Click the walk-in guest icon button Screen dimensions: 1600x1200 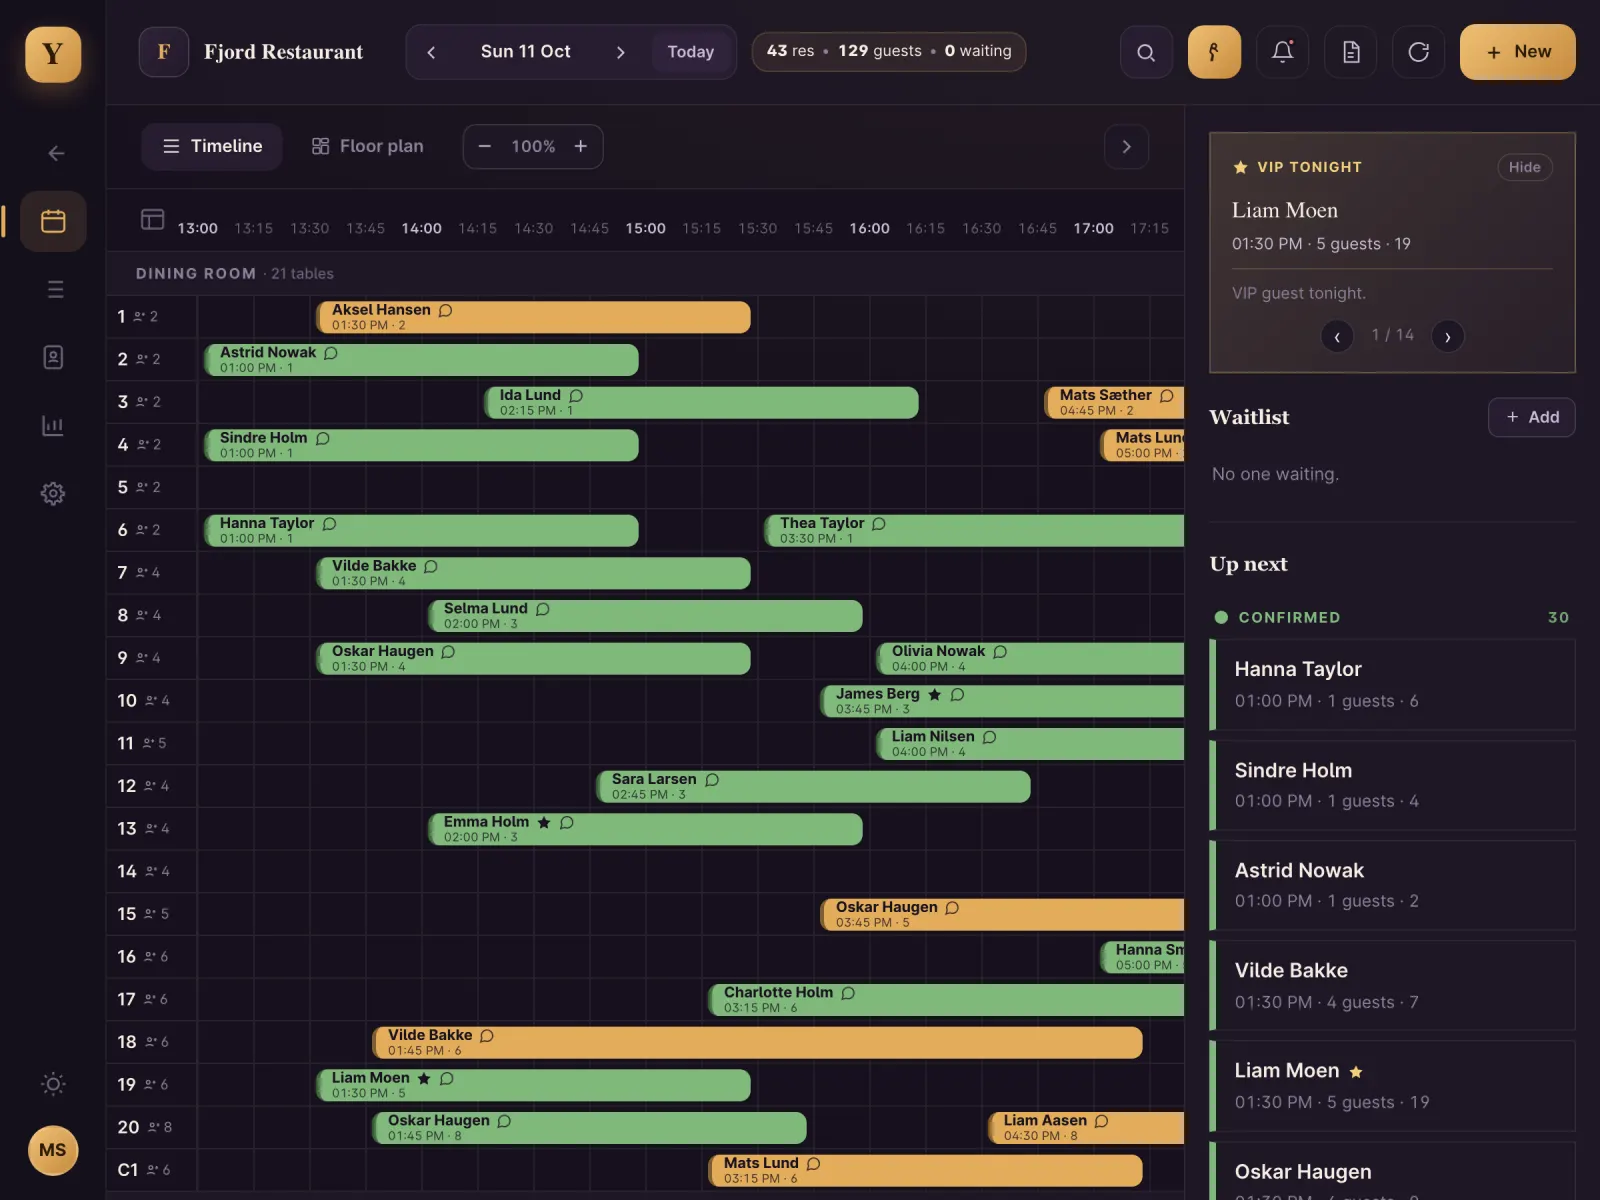[x=1214, y=52]
